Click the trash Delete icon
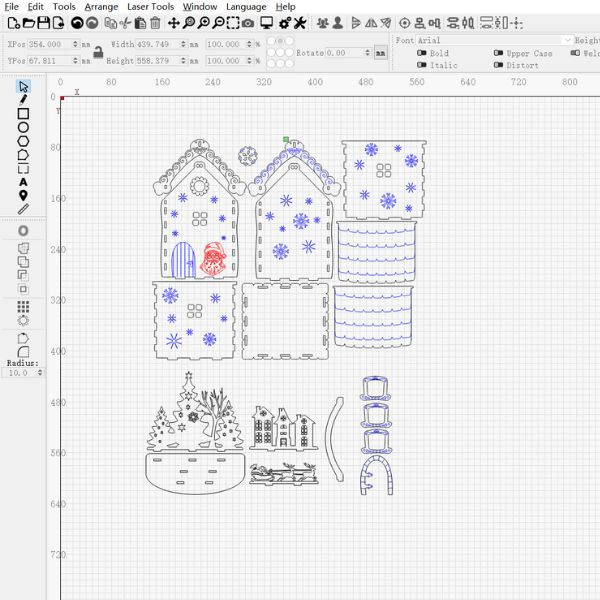This screenshot has height=600, width=600. 155,23
